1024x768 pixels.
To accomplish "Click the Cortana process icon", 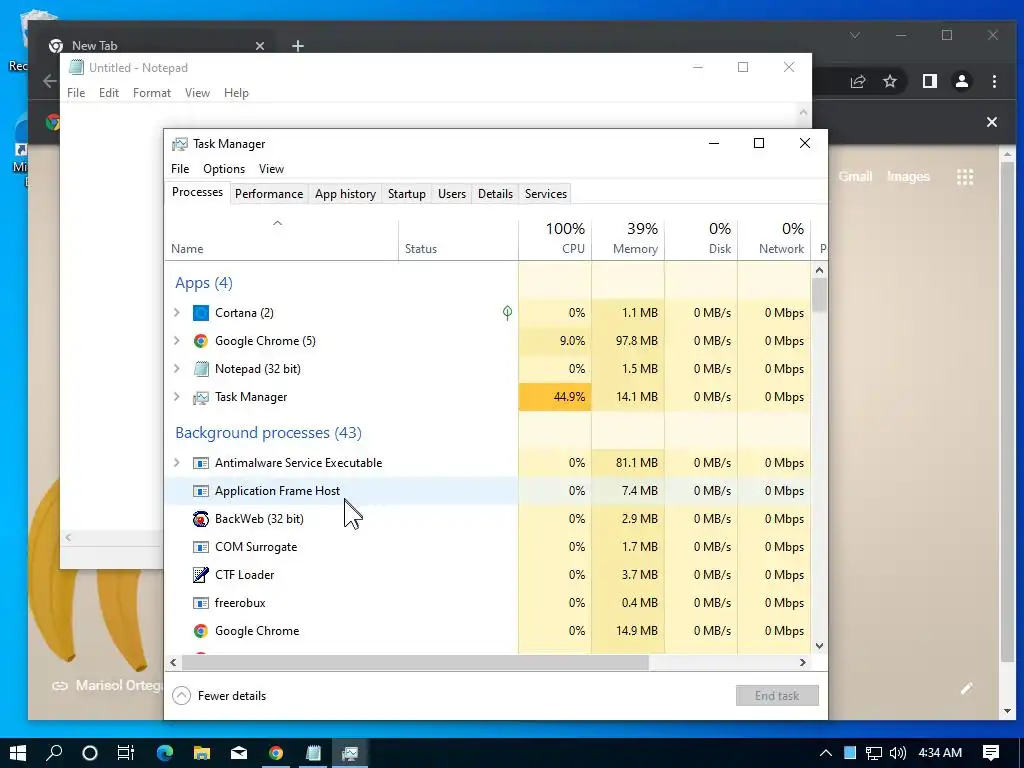I will pyautogui.click(x=200, y=313).
